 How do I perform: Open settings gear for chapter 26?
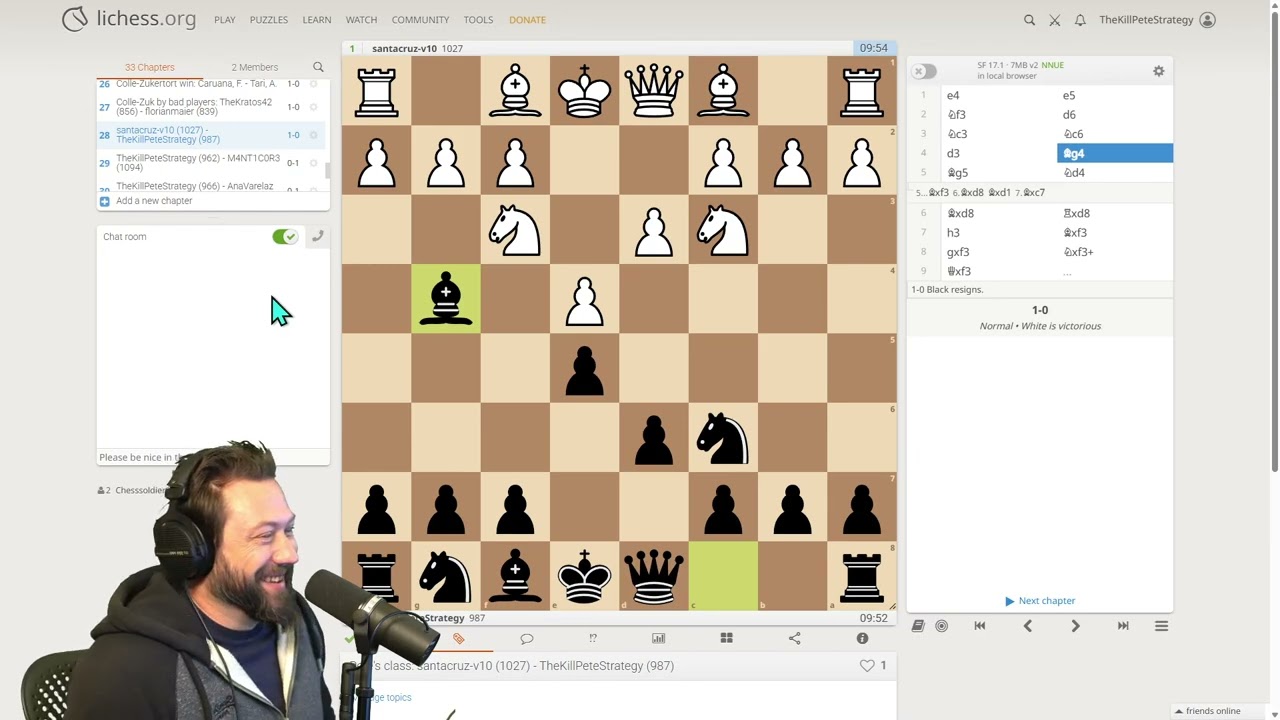[313, 84]
